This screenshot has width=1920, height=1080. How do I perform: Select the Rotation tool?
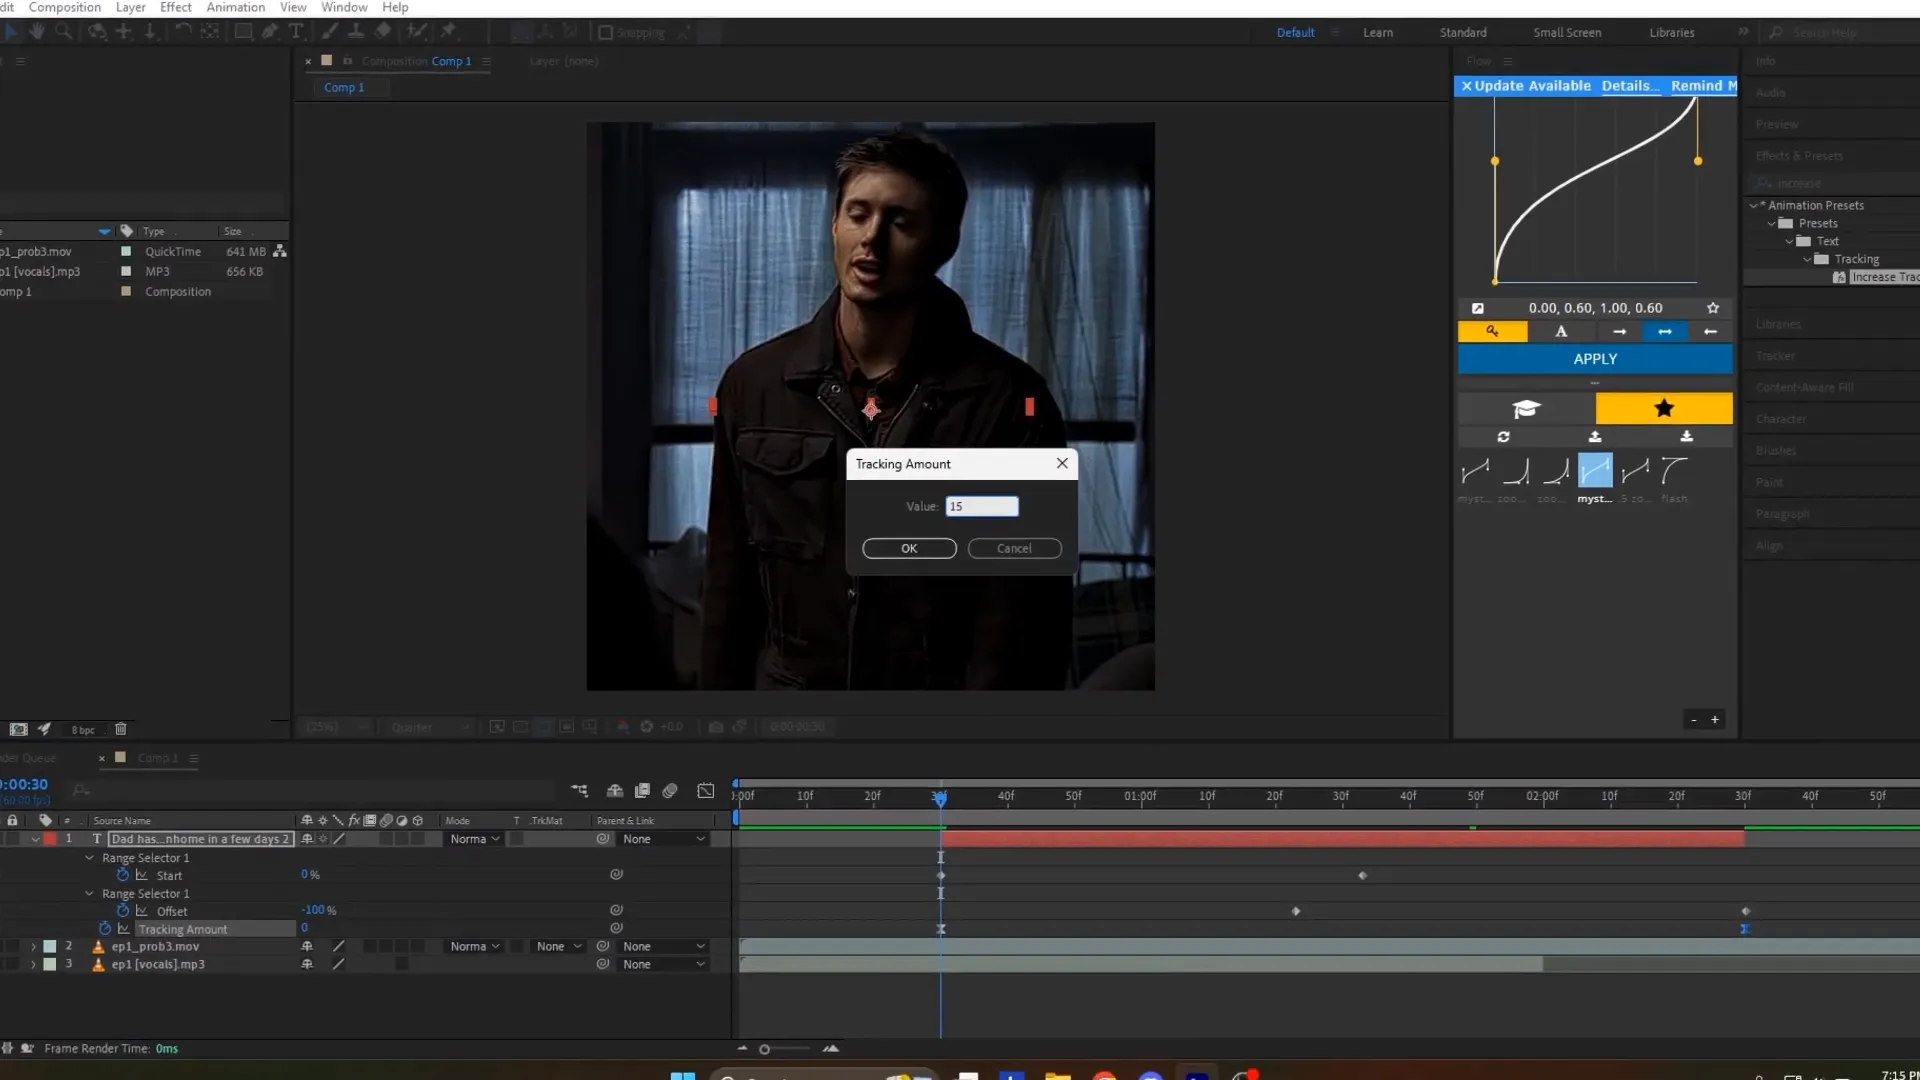(183, 32)
